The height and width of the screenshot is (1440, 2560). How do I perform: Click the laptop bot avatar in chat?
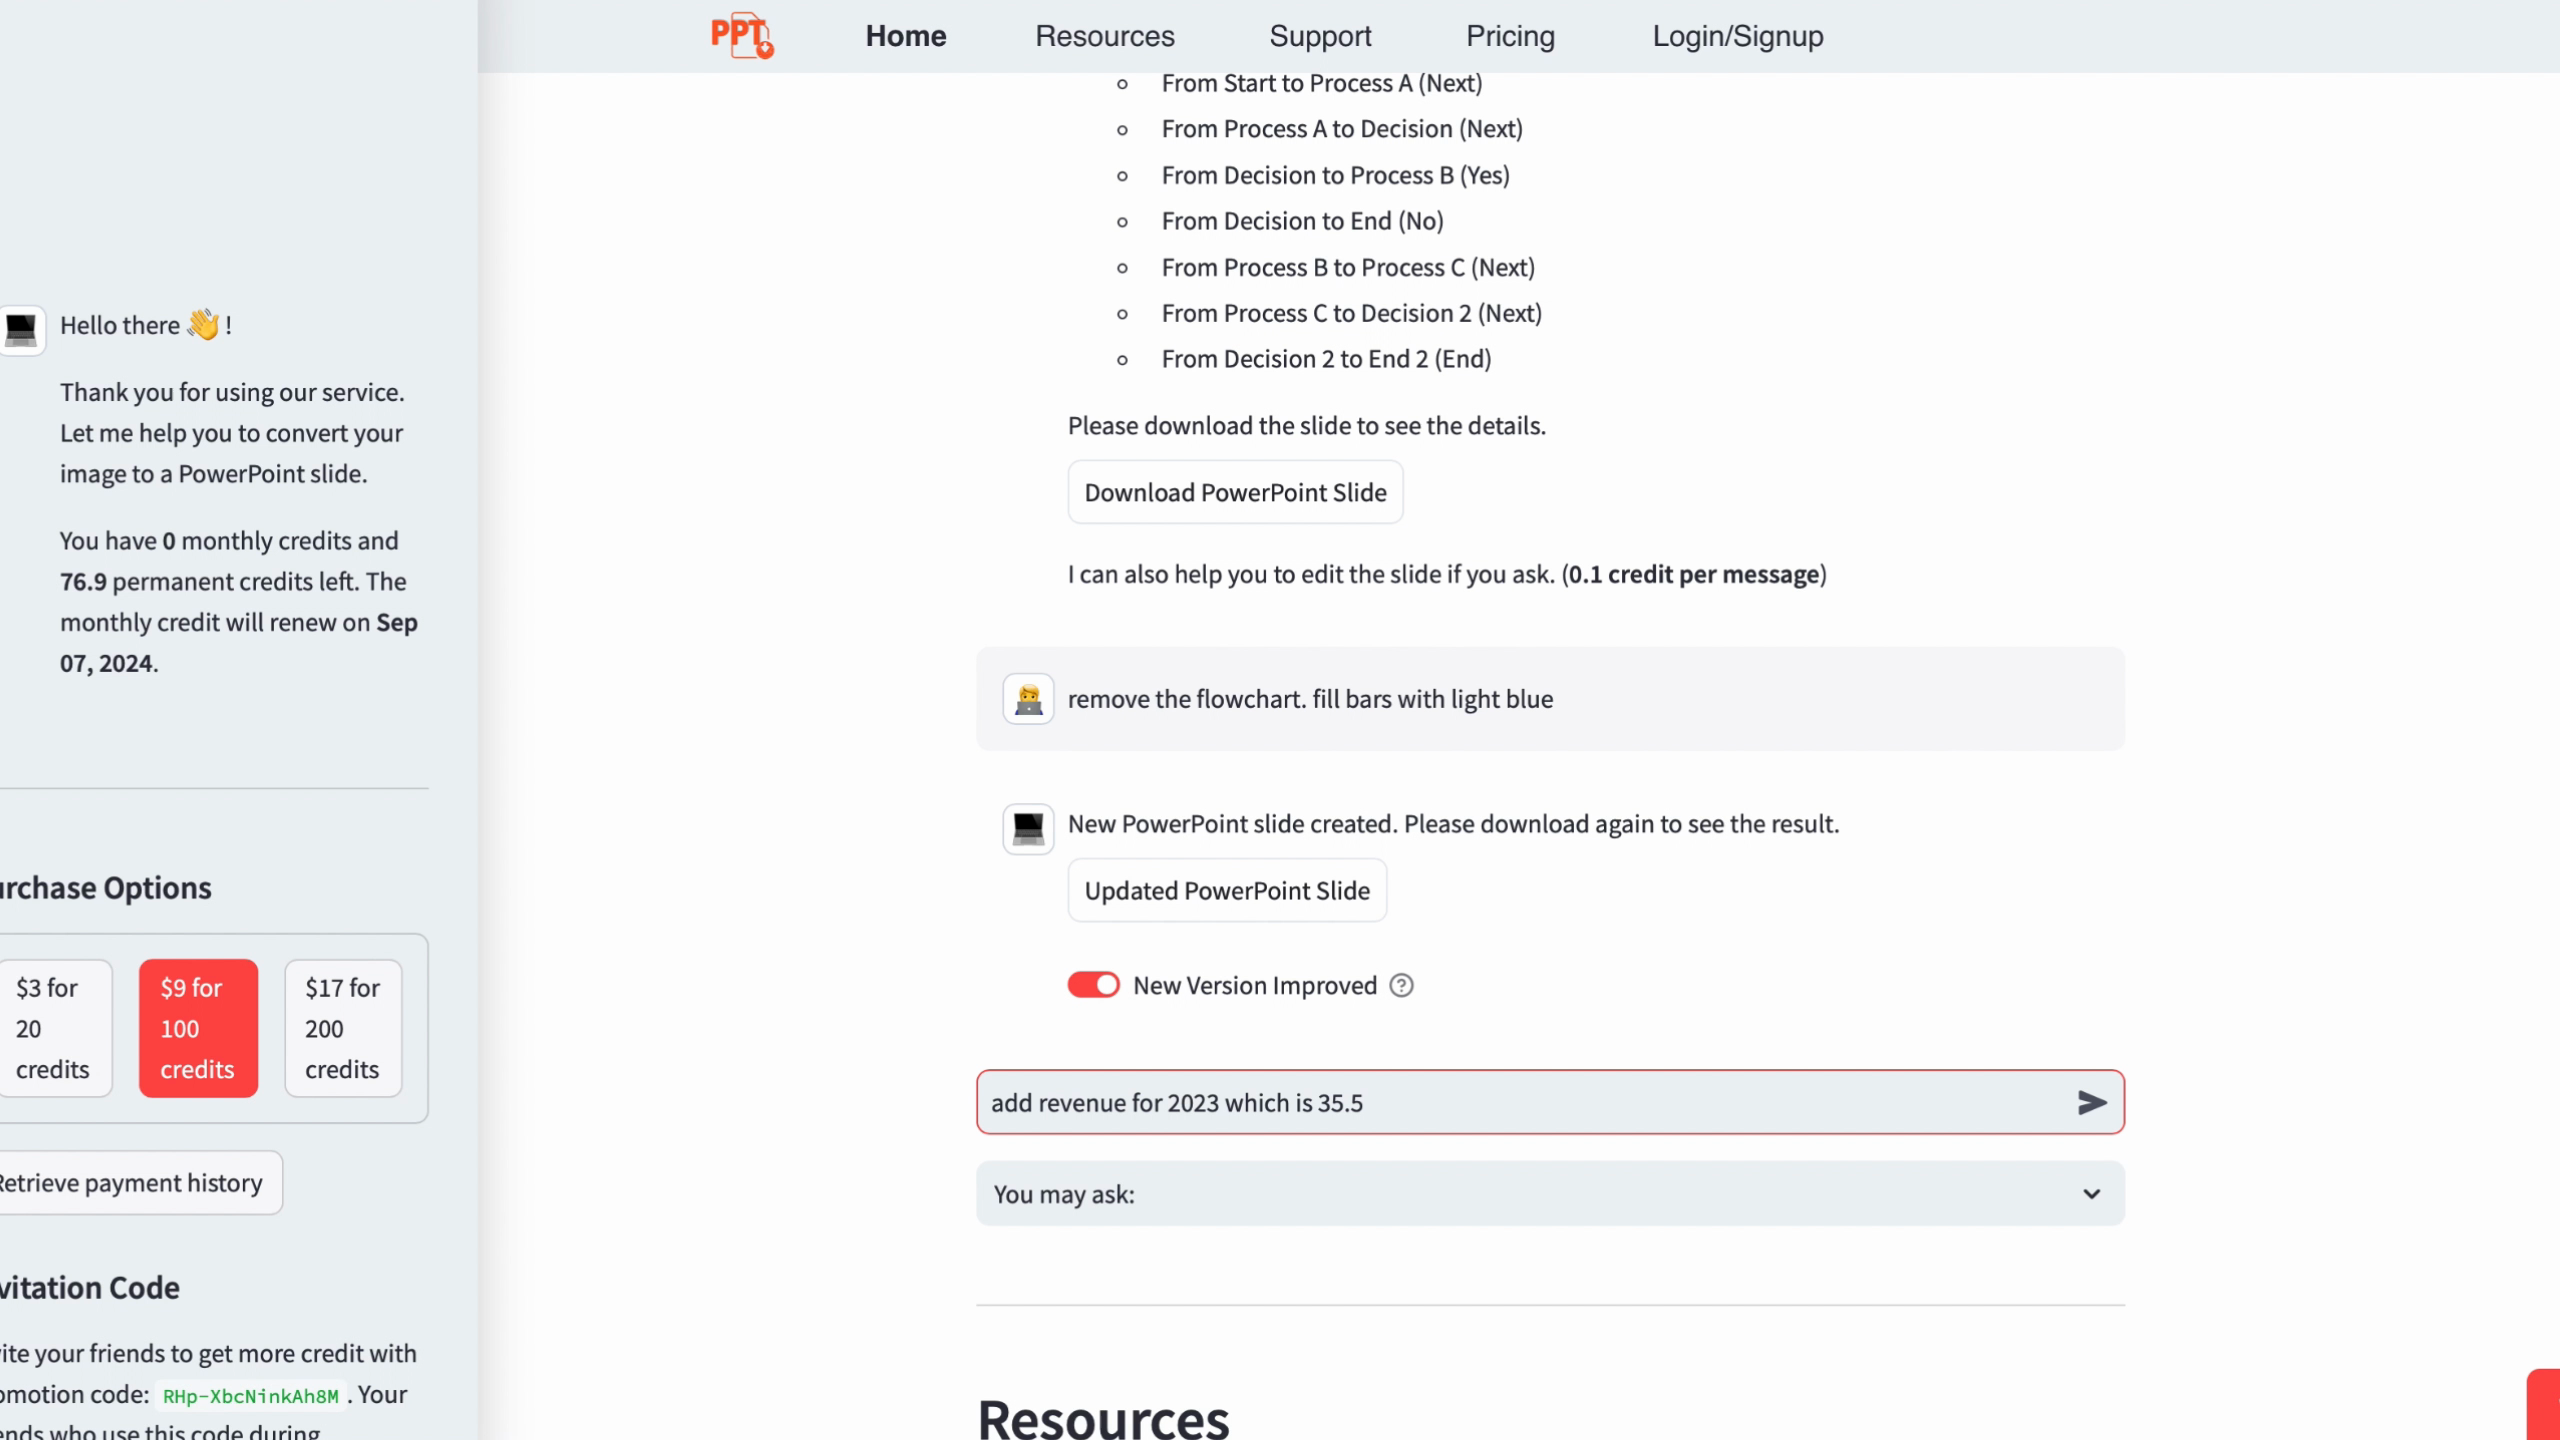1028,828
